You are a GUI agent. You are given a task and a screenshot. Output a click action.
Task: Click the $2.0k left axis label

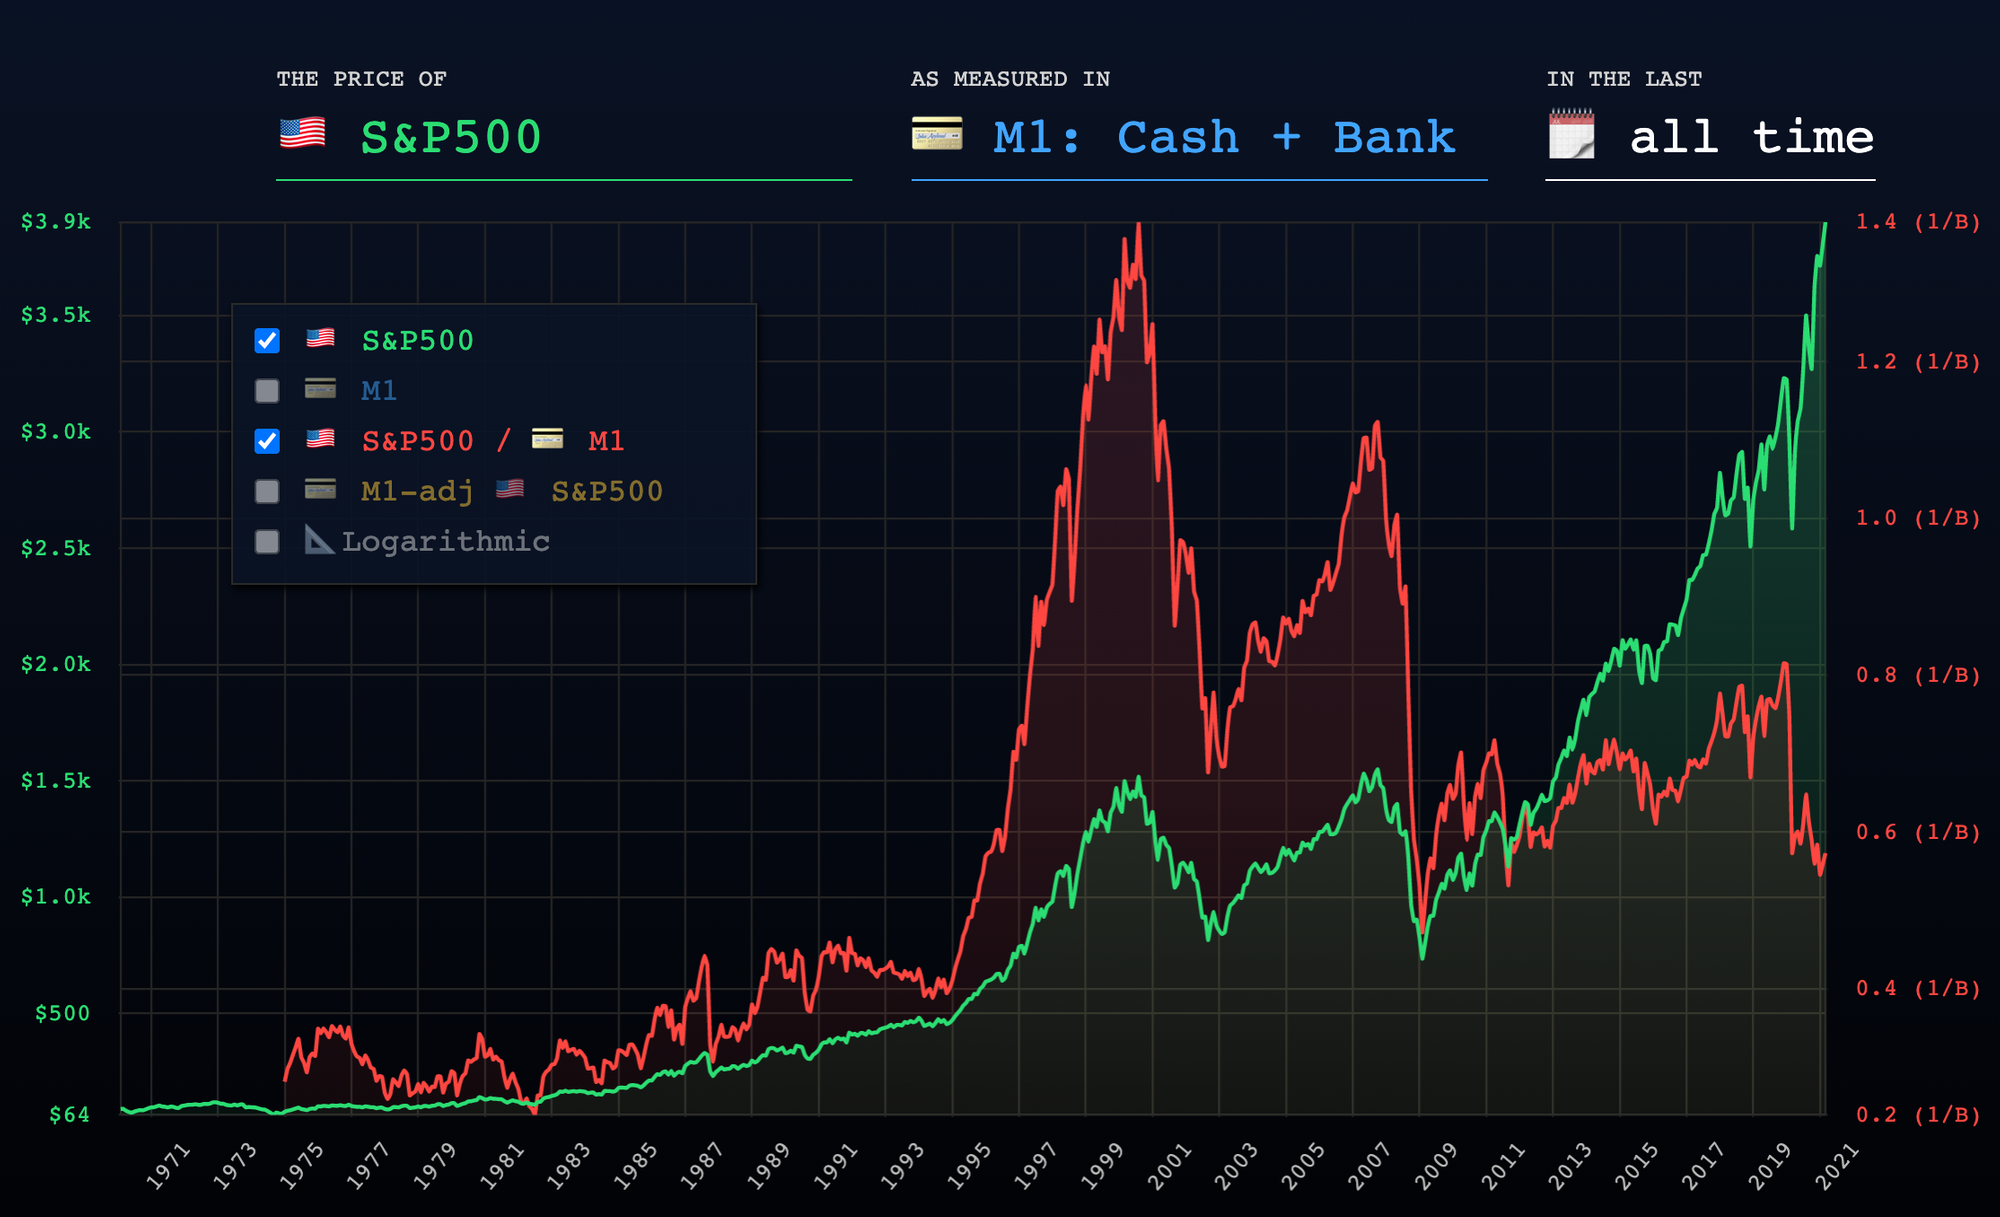(x=56, y=665)
